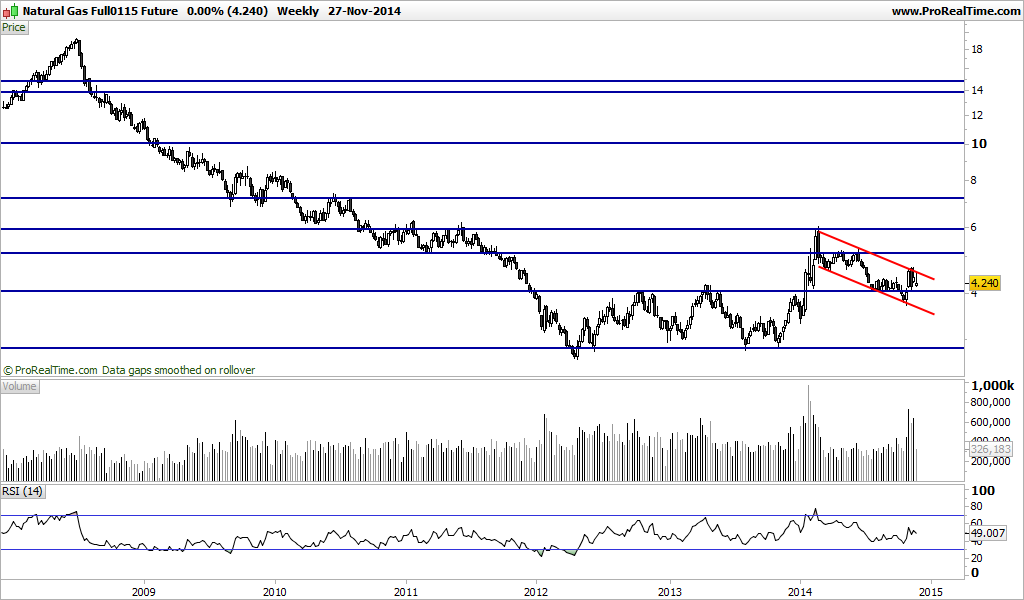Screen dimensions: 1024x600
Task: Click the 2014 label on time axis
Action: 801,592
